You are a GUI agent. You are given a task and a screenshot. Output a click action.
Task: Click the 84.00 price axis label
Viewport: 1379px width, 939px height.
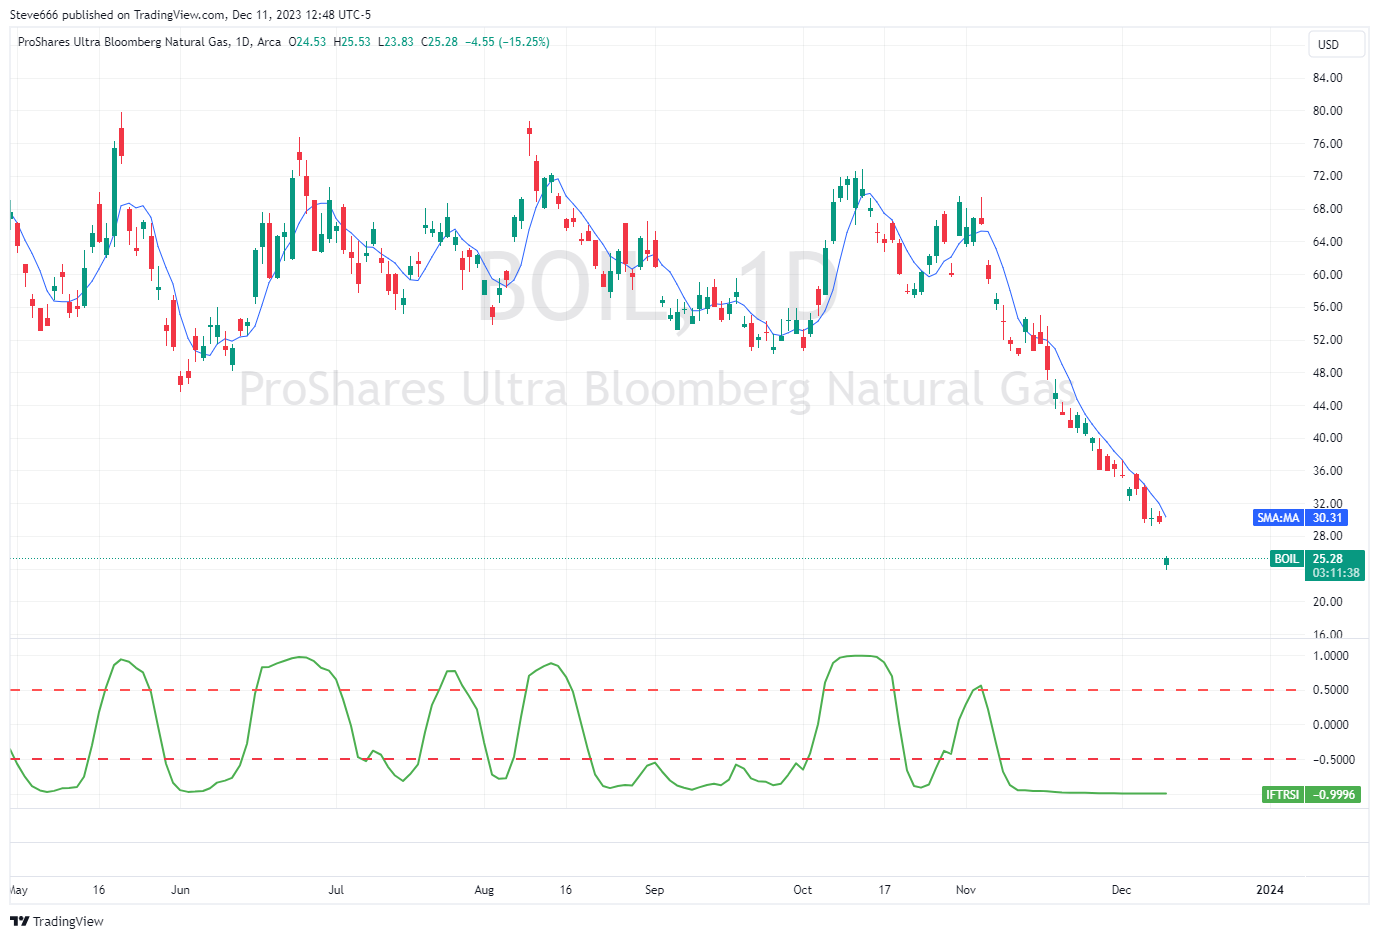(x=1327, y=78)
